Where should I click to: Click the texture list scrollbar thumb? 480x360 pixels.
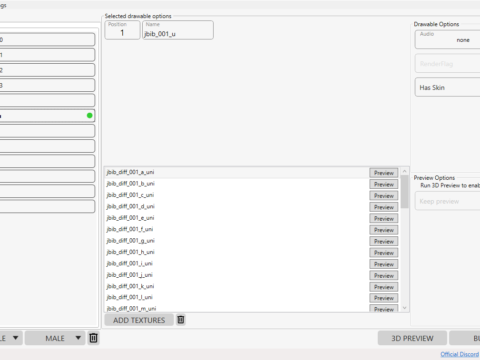pyautogui.click(x=405, y=192)
